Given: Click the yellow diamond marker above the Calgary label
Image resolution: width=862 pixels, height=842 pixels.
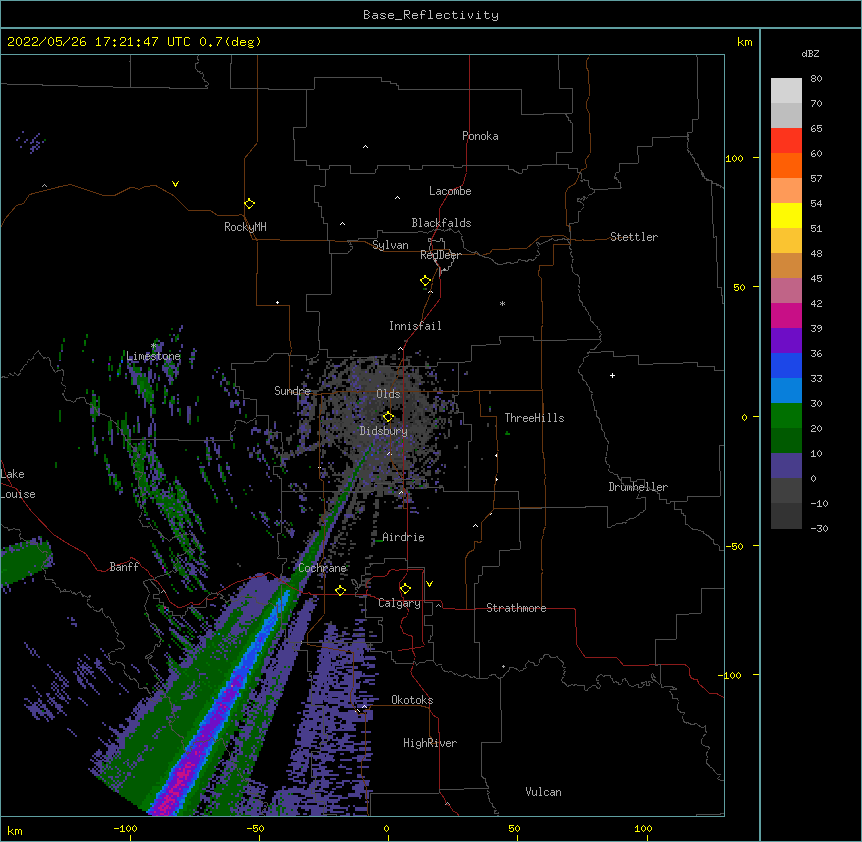Looking at the screenshot, I should click(x=405, y=589).
